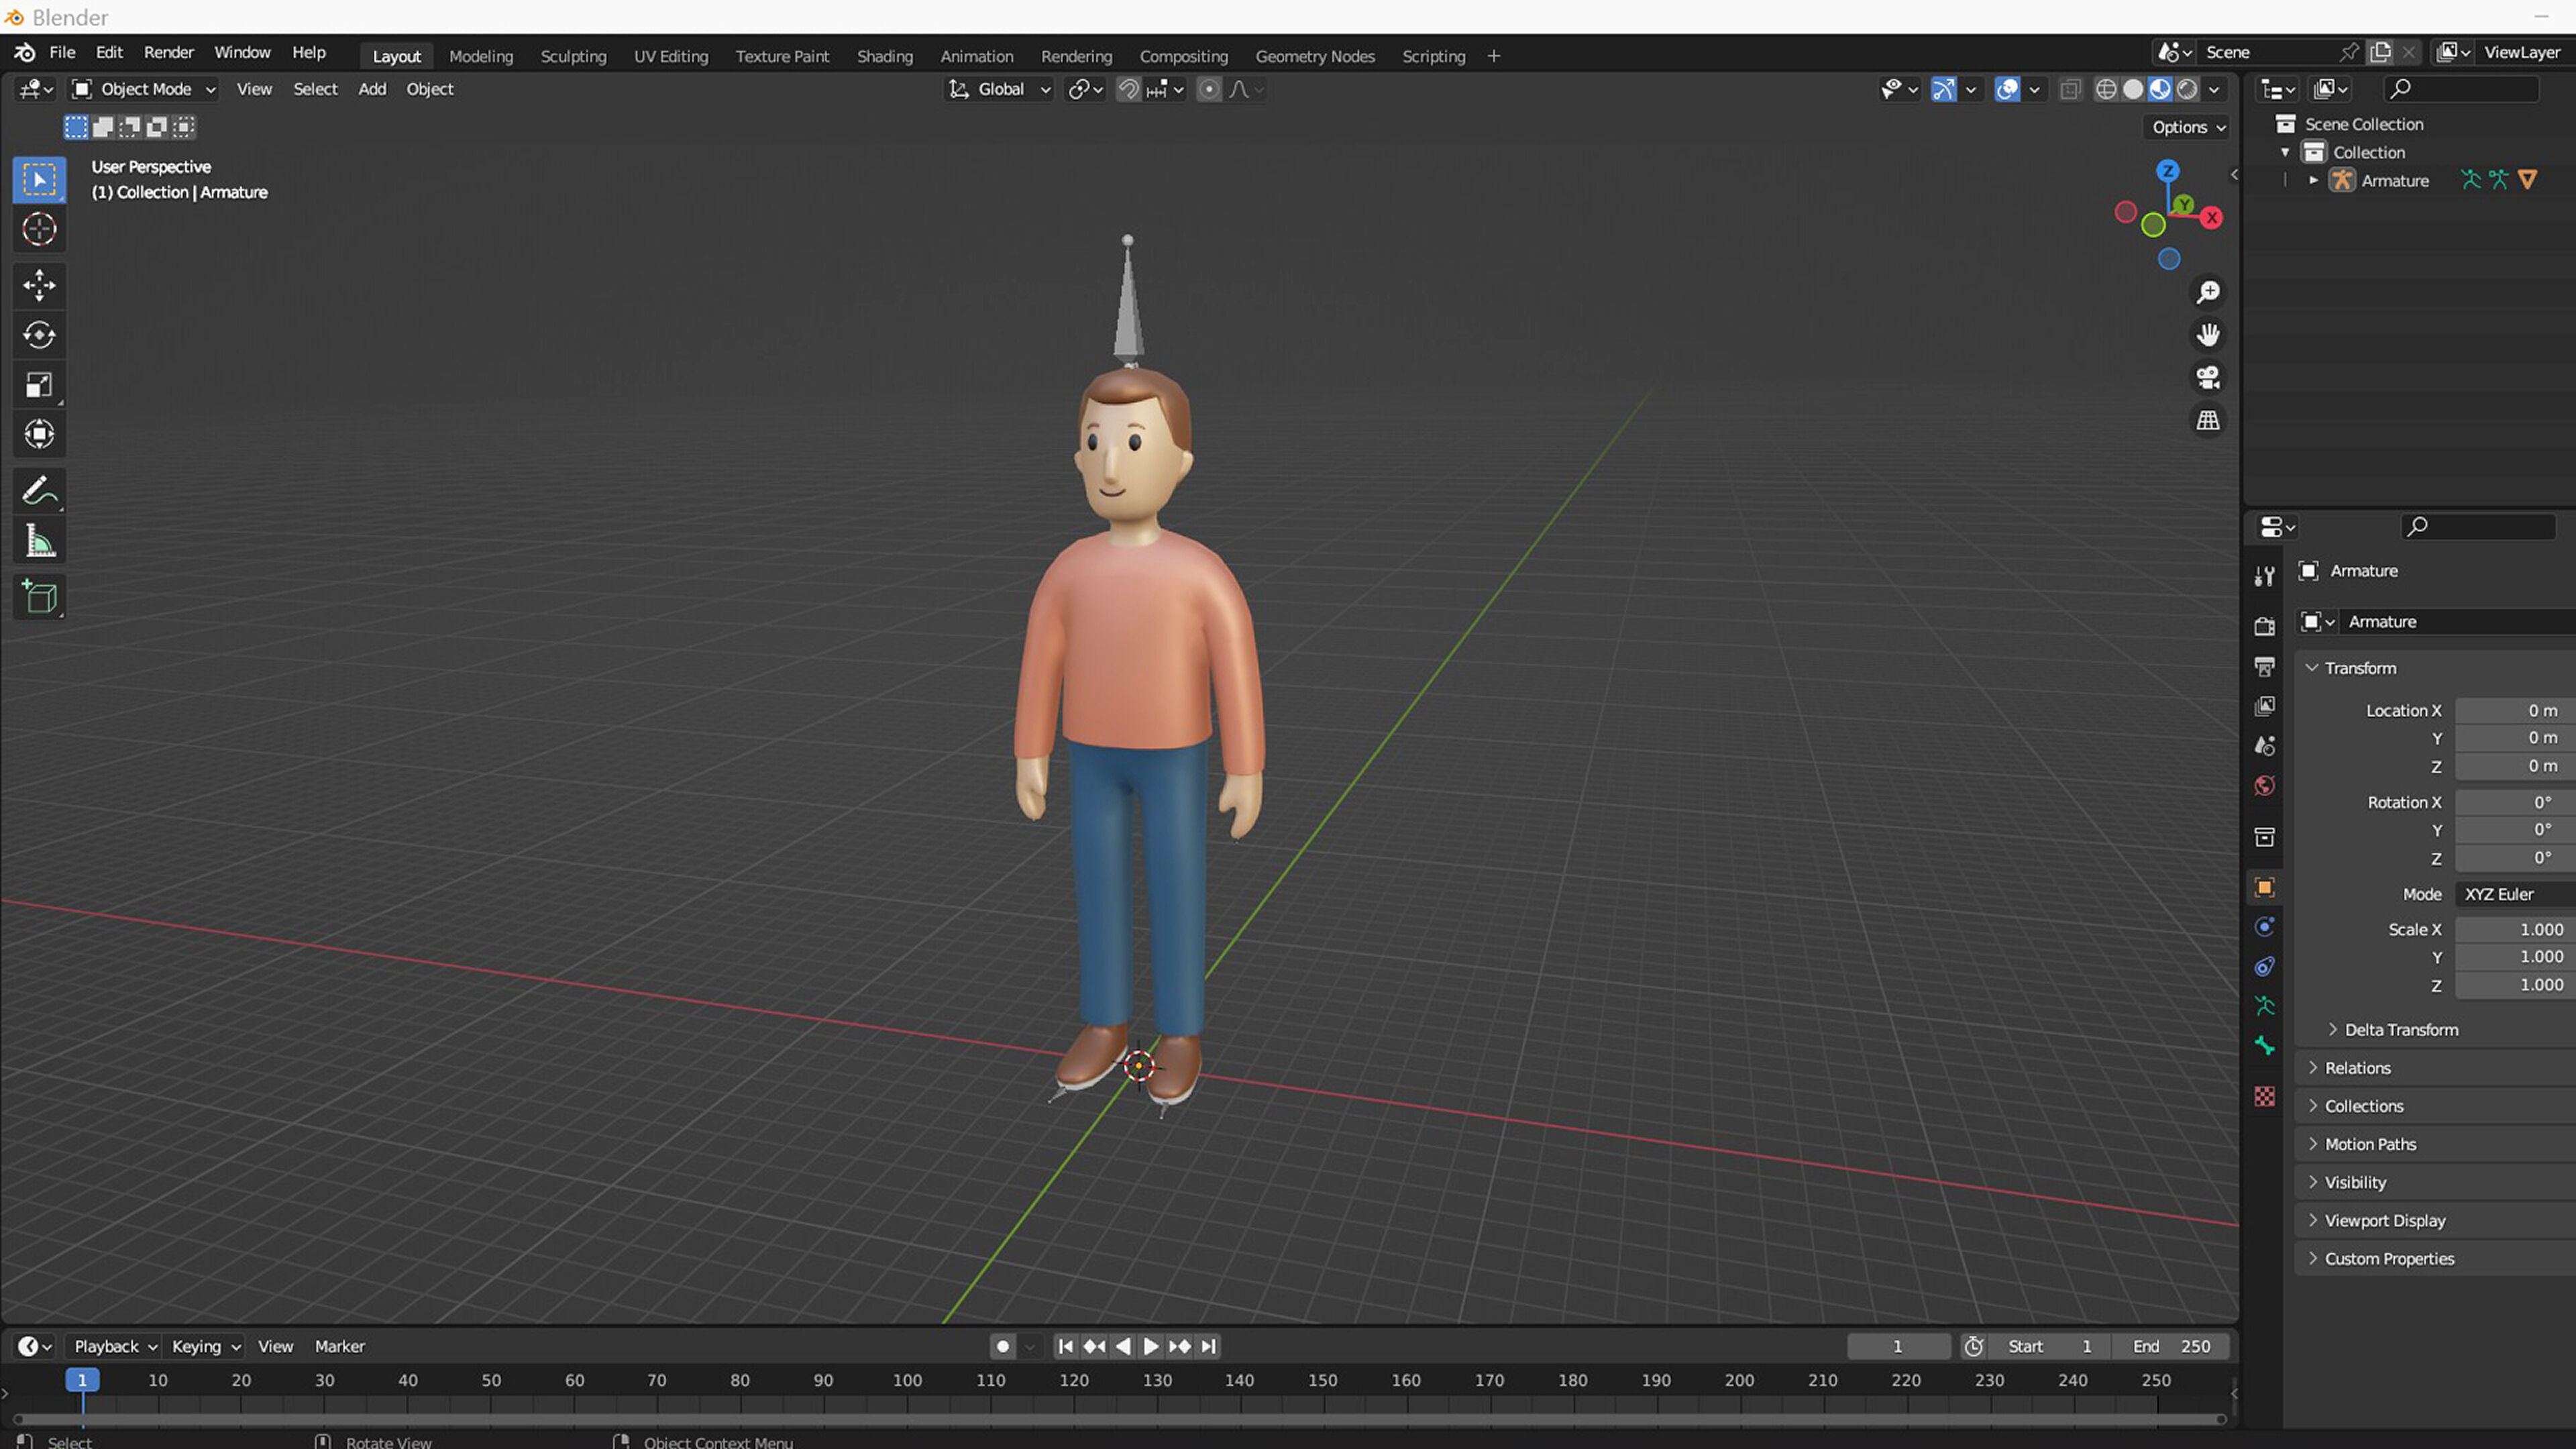Click the viewport zoom magnifier icon
The height and width of the screenshot is (1449, 2576).
coord(2207,292)
